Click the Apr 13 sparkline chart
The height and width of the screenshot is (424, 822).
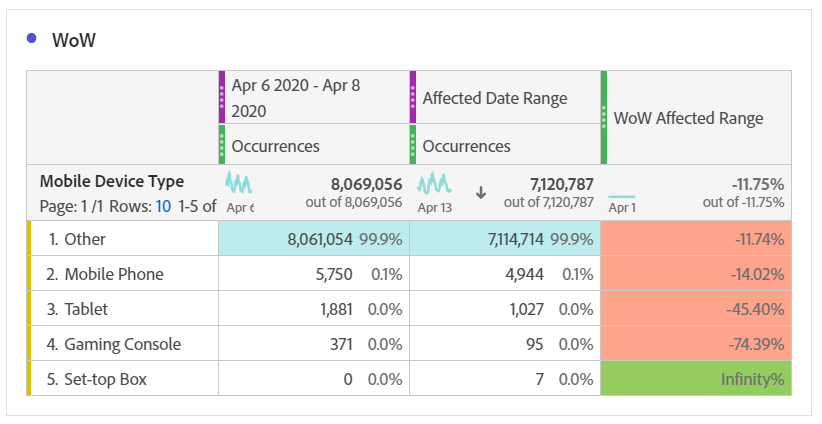click(435, 183)
